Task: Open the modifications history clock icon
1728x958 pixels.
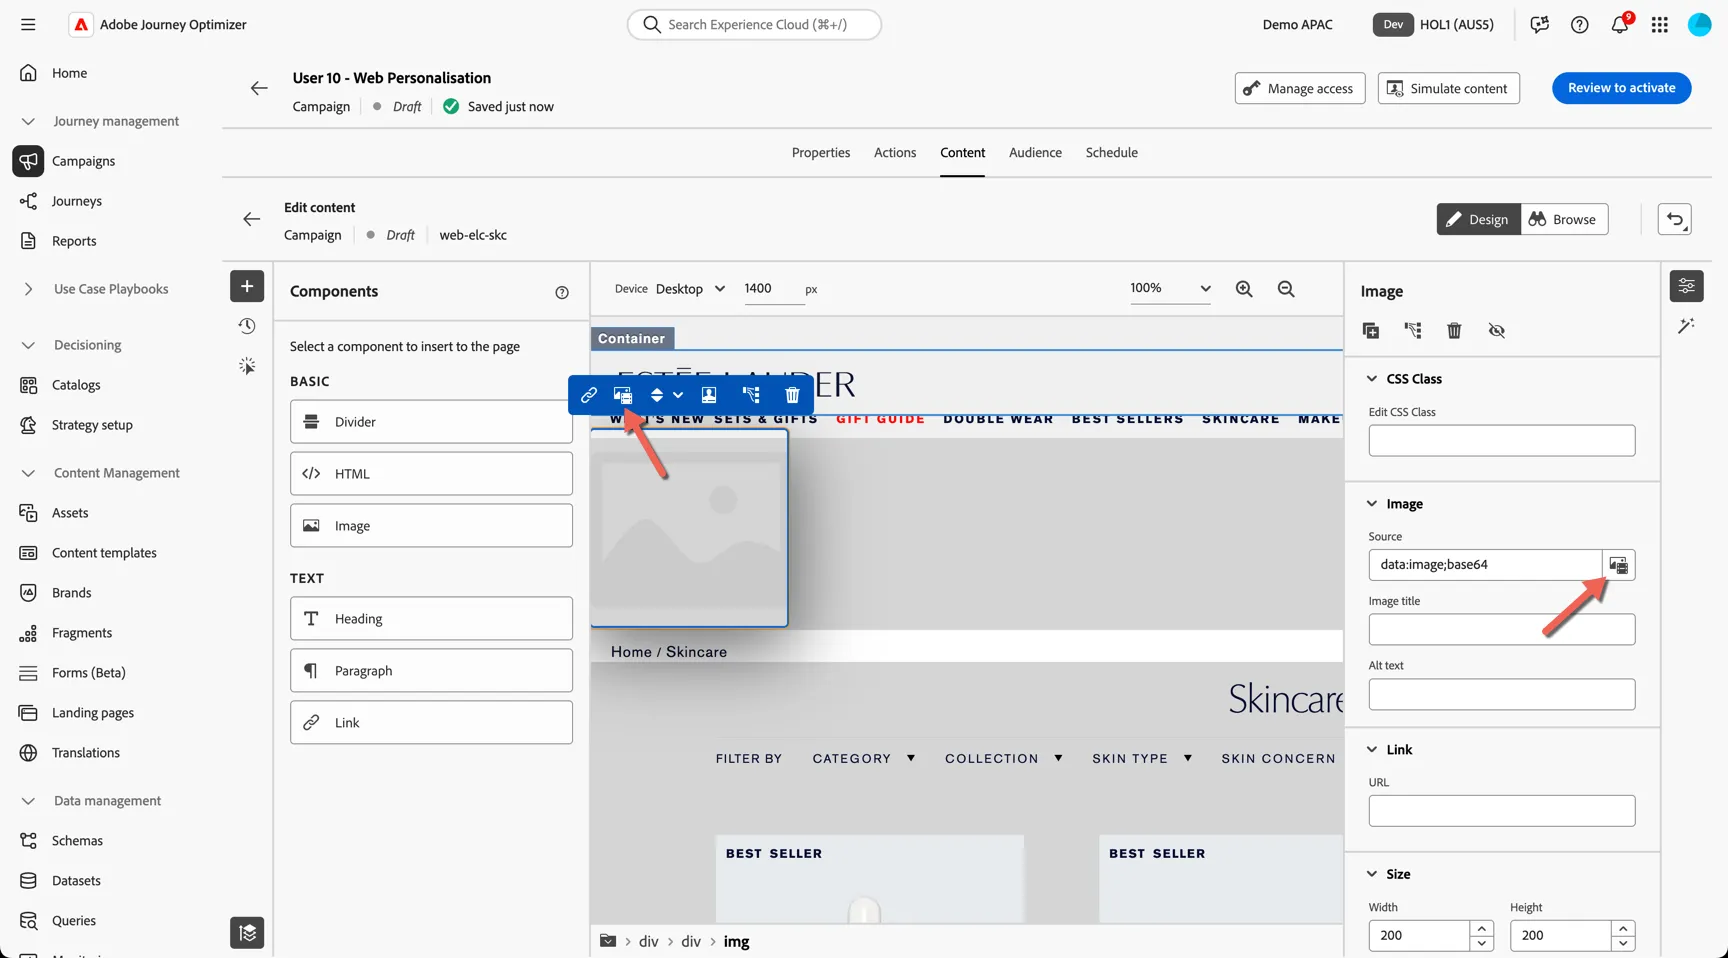Action: click(247, 326)
